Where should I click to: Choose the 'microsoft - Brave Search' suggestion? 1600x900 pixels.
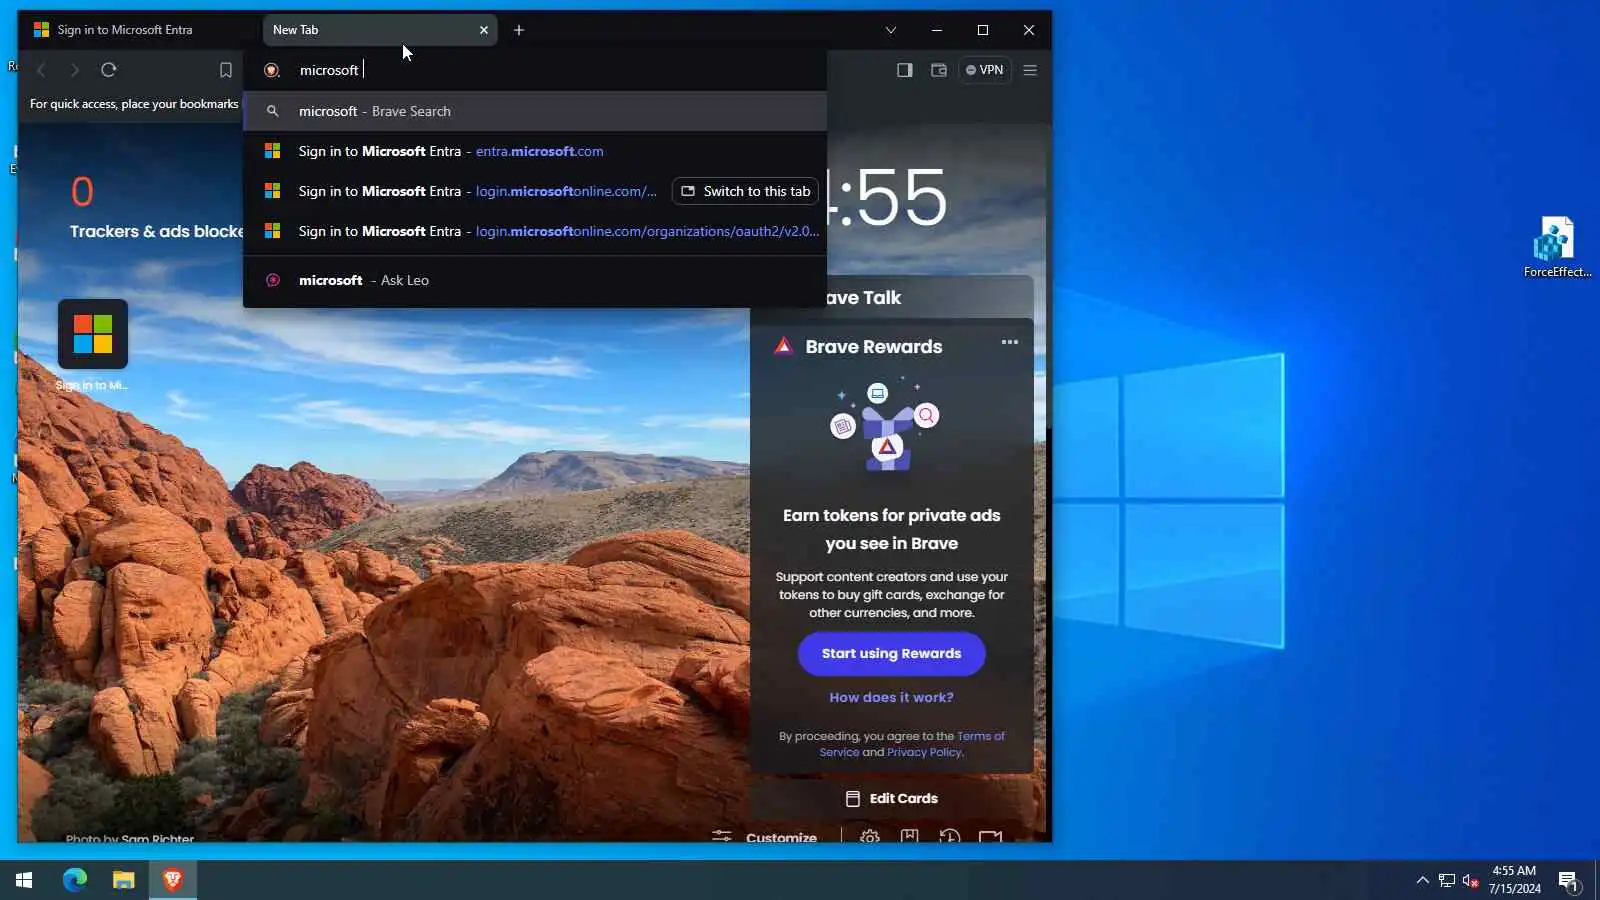(535, 111)
